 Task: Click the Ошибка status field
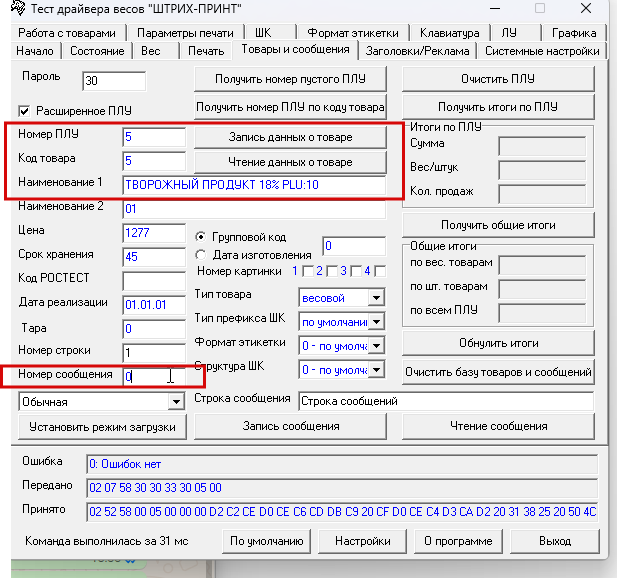click(x=342, y=464)
